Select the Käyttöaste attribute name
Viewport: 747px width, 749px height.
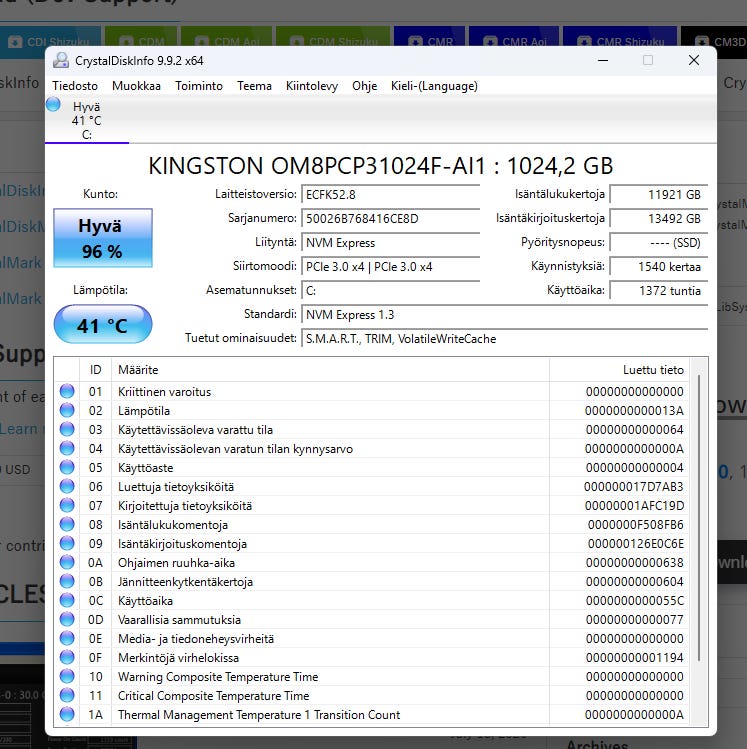point(145,468)
